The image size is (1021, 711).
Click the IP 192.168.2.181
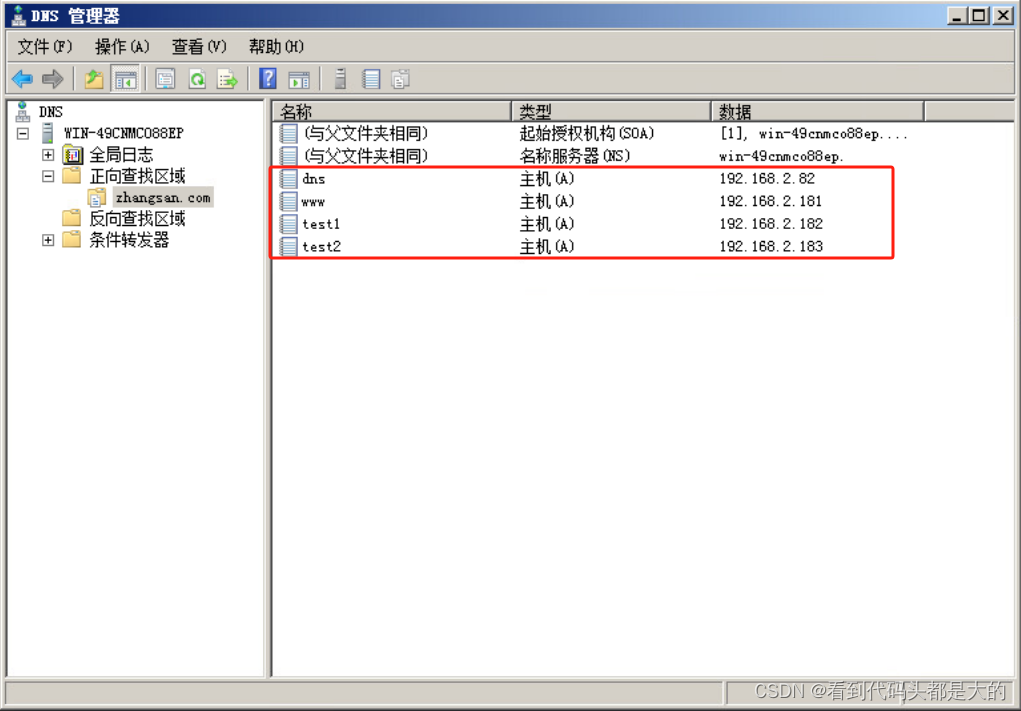770,201
